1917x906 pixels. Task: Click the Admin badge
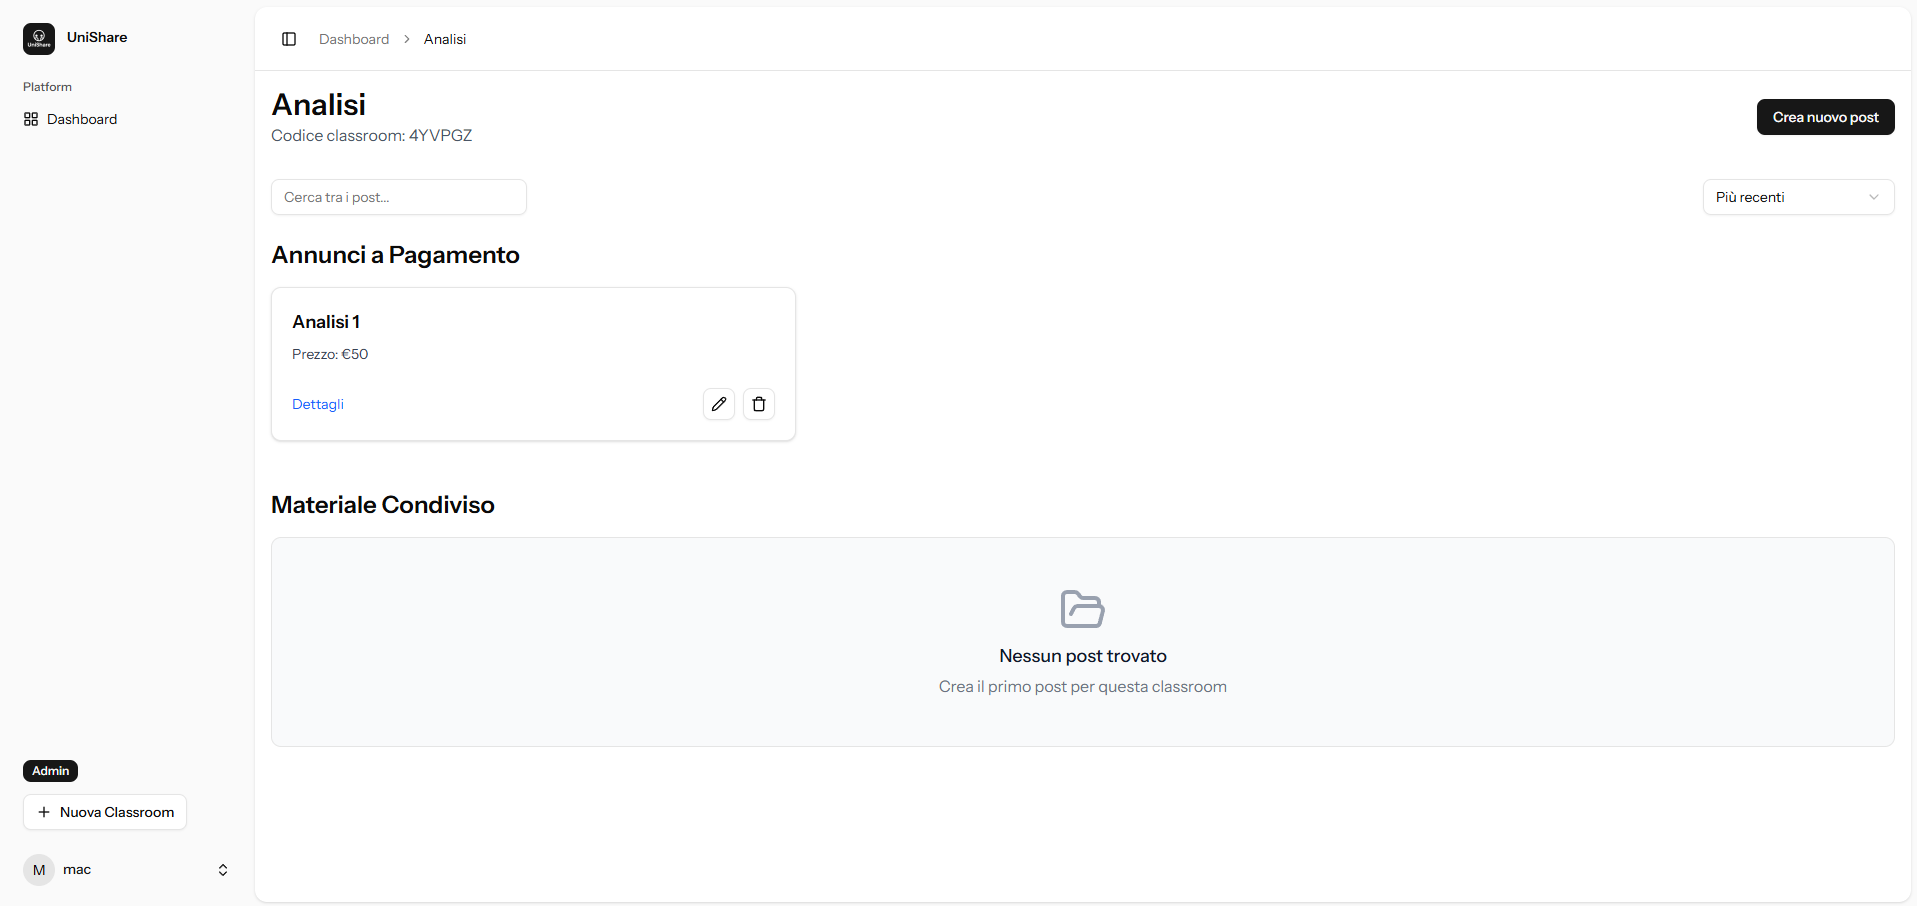(50, 771)
